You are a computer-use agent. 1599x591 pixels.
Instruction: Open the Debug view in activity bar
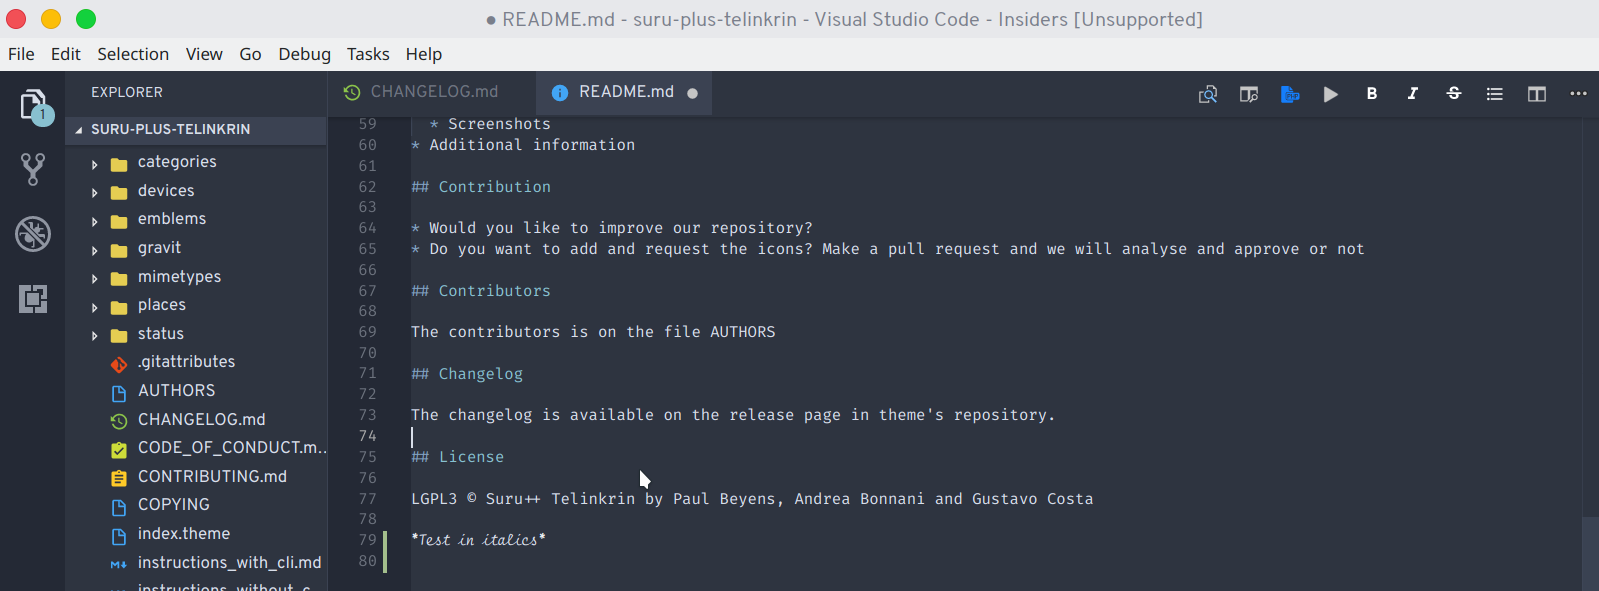(x=33, y=234)
